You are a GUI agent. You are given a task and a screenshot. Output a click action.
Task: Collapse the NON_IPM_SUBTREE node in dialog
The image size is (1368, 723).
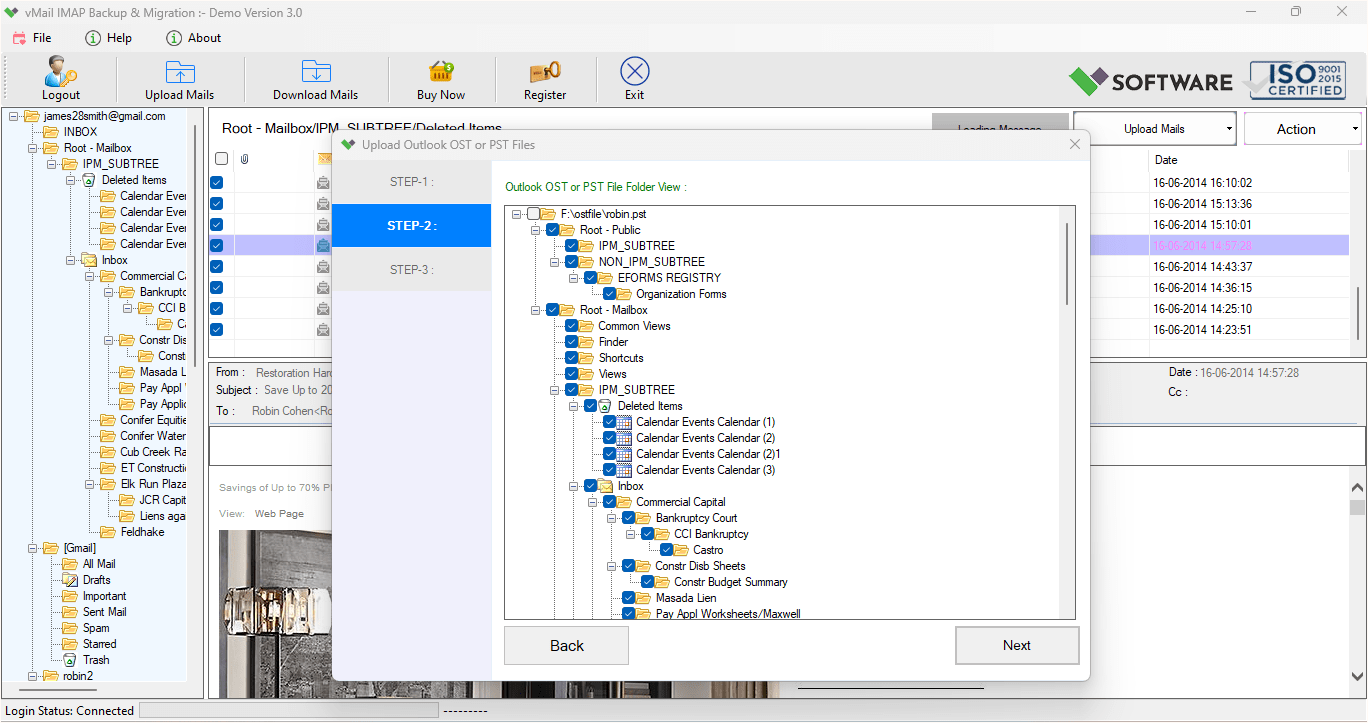[555, 262]
